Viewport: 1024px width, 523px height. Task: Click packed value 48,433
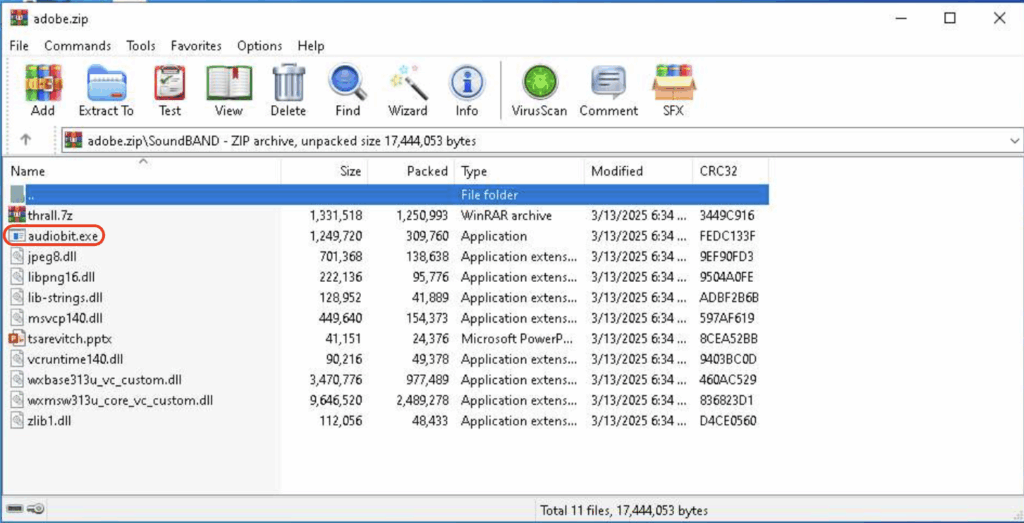[x=431, y=421]
